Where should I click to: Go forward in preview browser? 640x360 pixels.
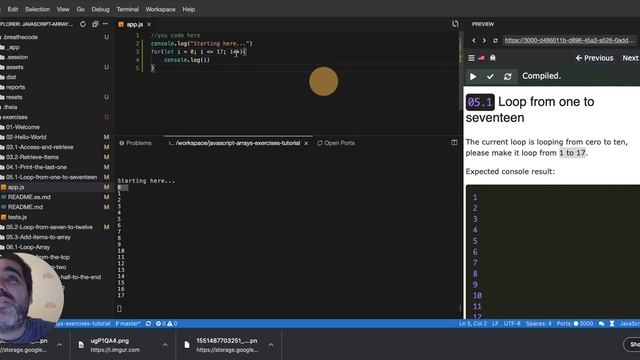pos(484,40)
